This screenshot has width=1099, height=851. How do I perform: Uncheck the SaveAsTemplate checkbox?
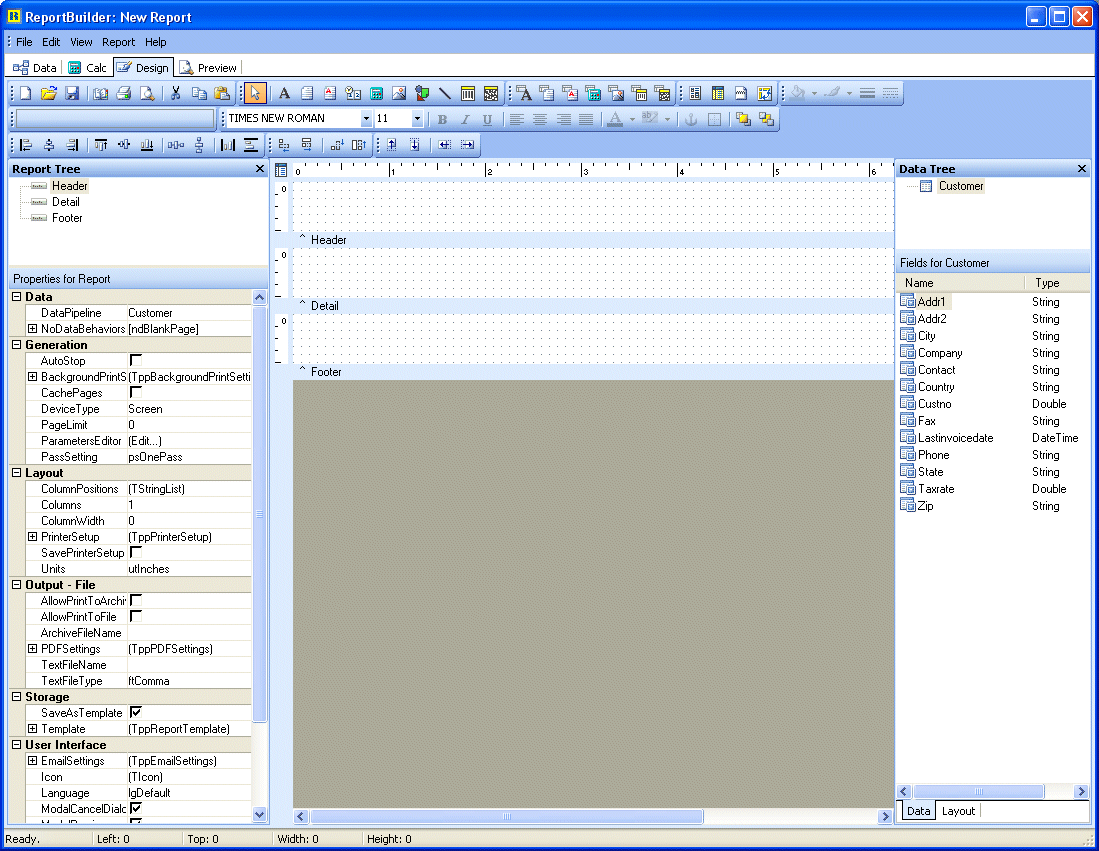click(x=136, y=712)
